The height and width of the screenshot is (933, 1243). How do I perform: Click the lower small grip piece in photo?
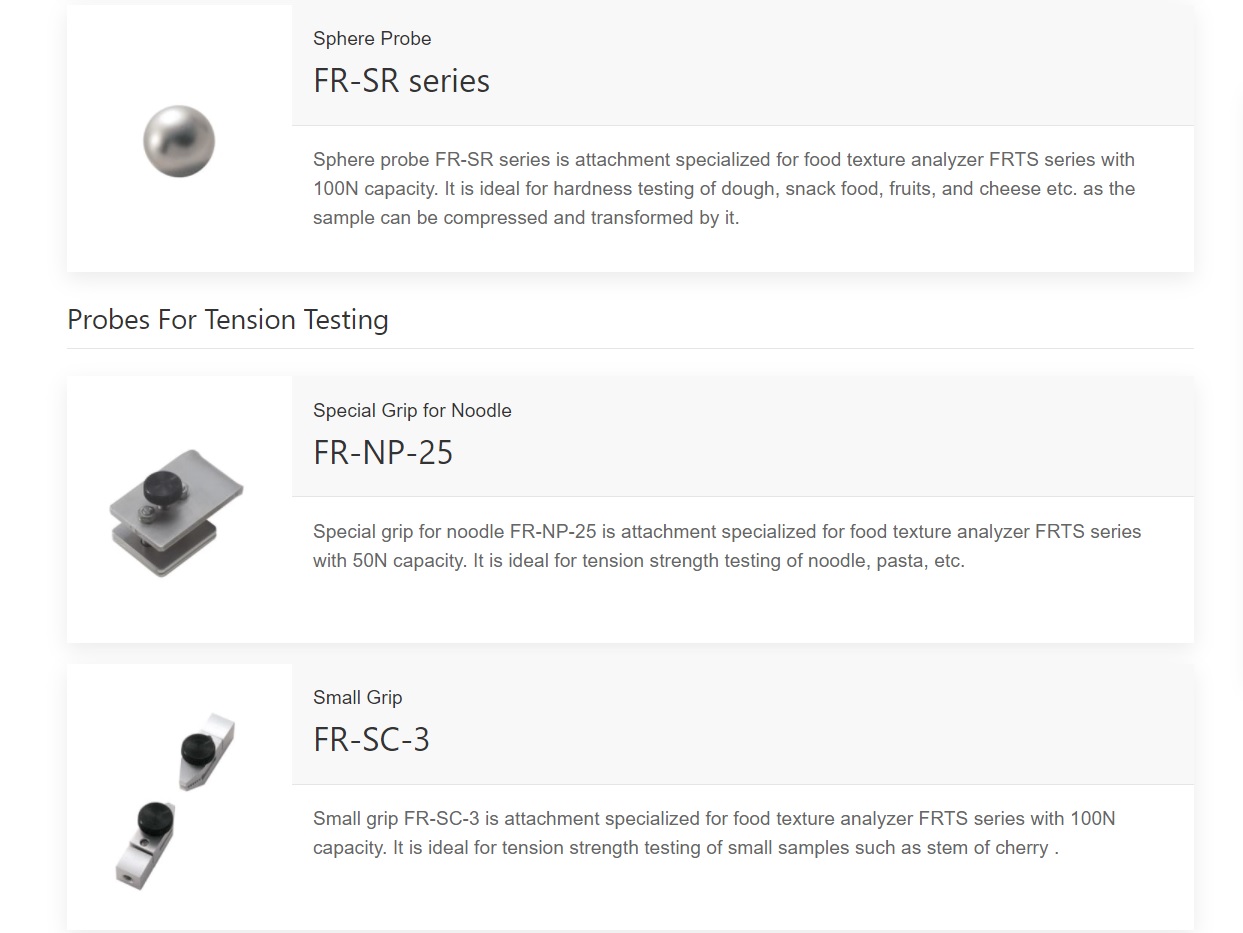(148, 845)
